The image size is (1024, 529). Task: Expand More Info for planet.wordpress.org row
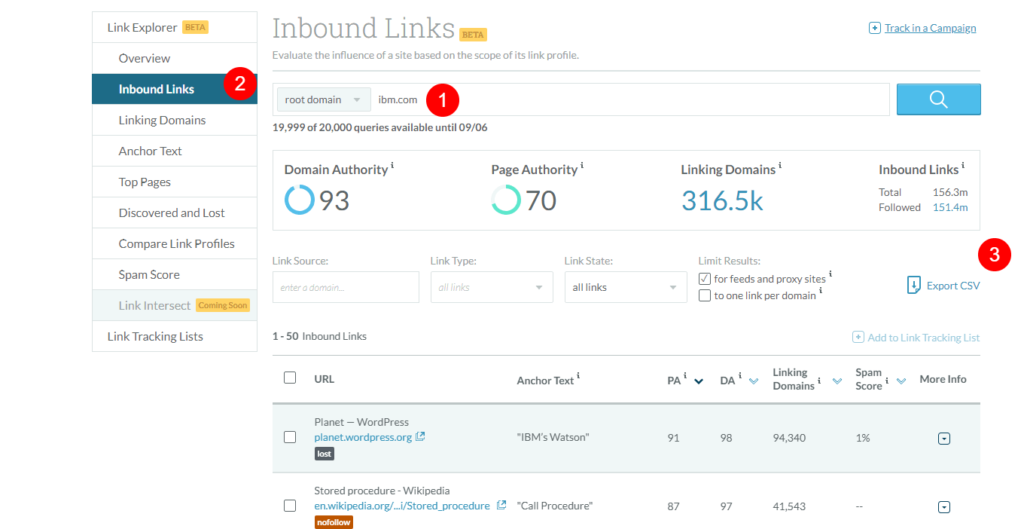click(x=944, y=438)
